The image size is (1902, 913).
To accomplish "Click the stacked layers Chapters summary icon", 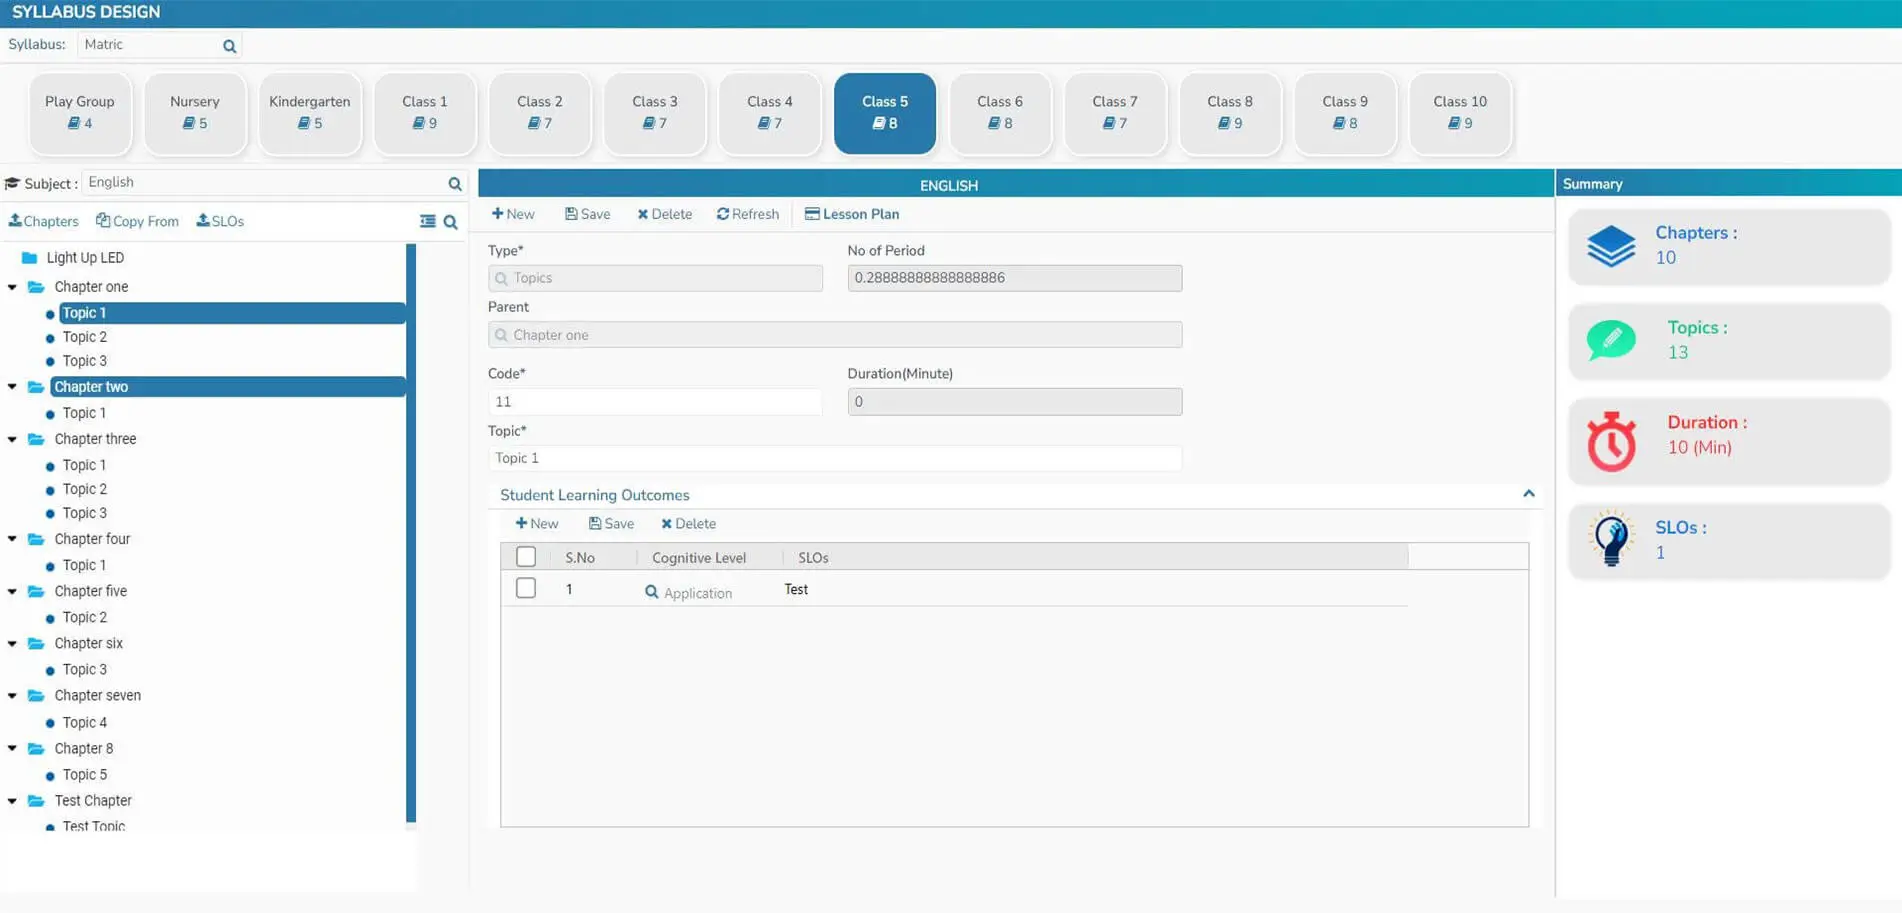I will pos(1611,246).
